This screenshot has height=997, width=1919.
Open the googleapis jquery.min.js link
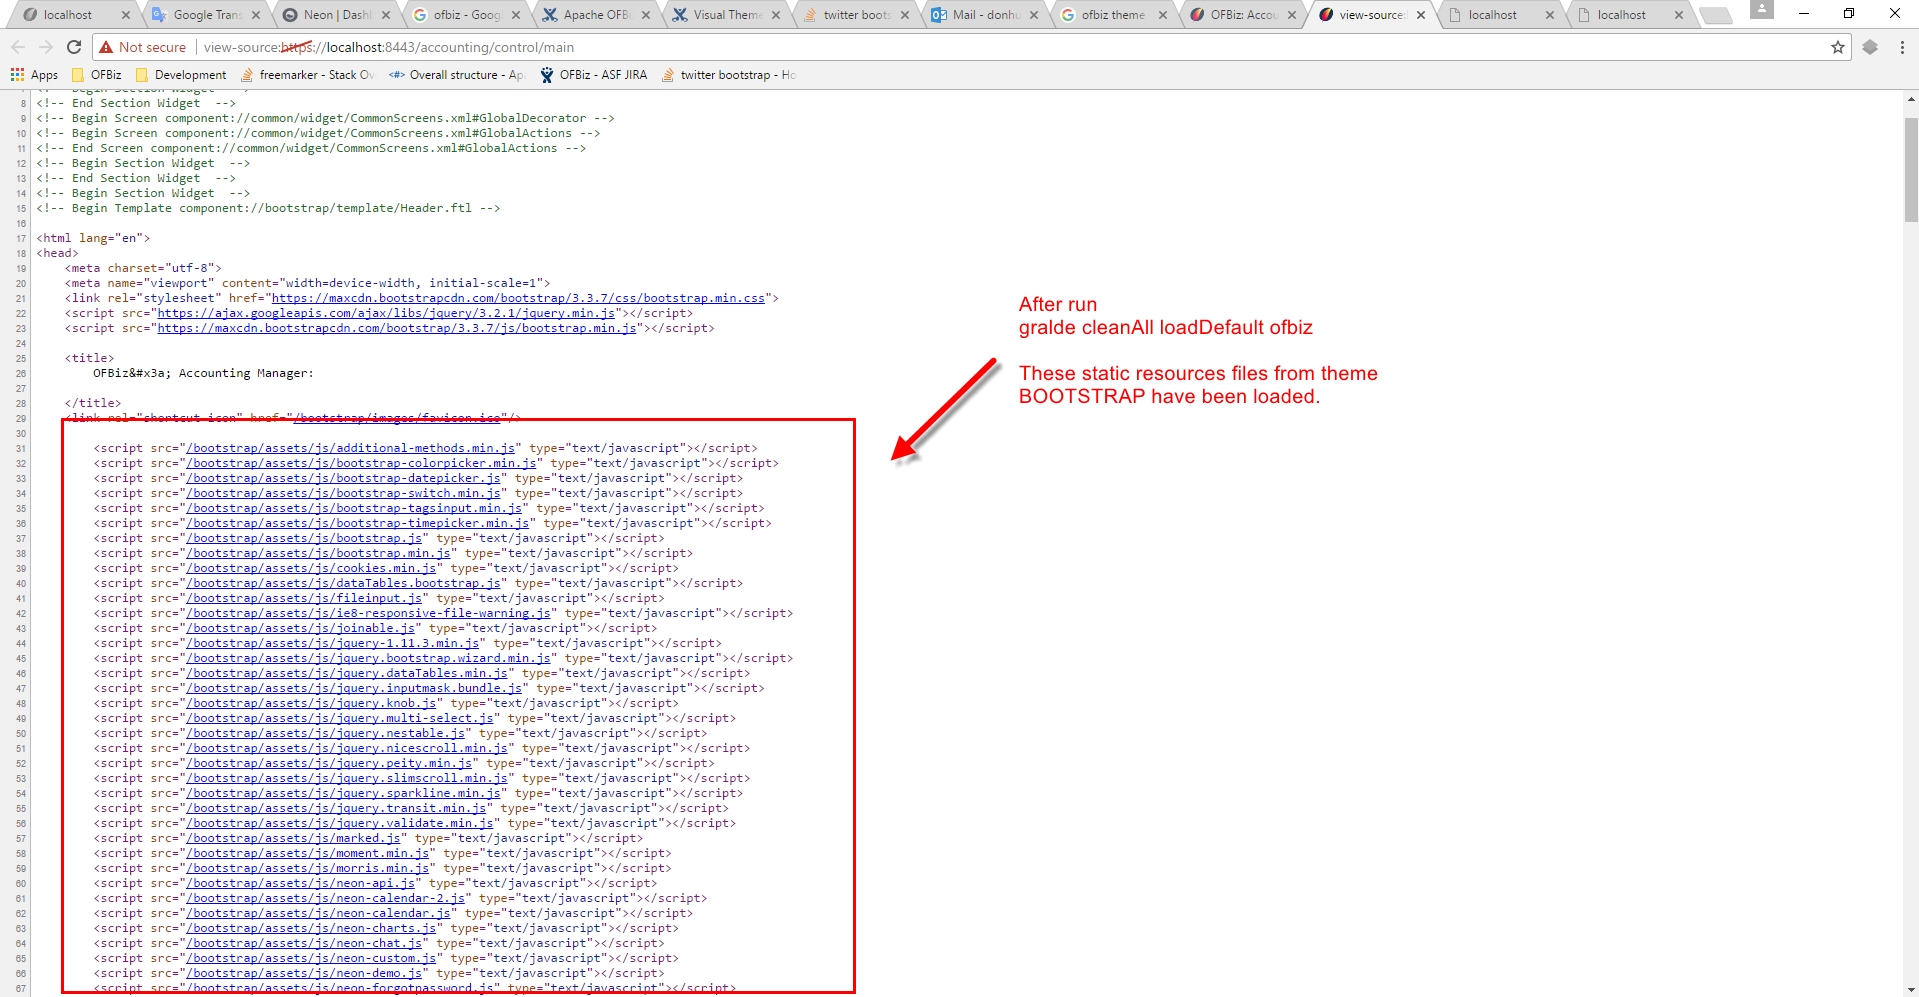click(386, 313)
